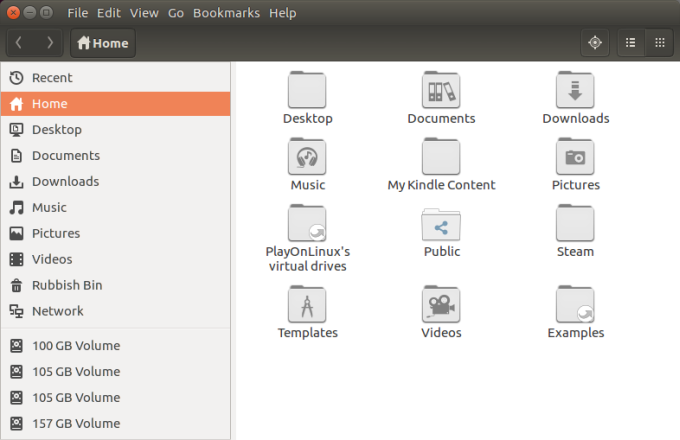Select Videos in the sidebar
This screenshot has width=680, height=440.
click(115, 259)
